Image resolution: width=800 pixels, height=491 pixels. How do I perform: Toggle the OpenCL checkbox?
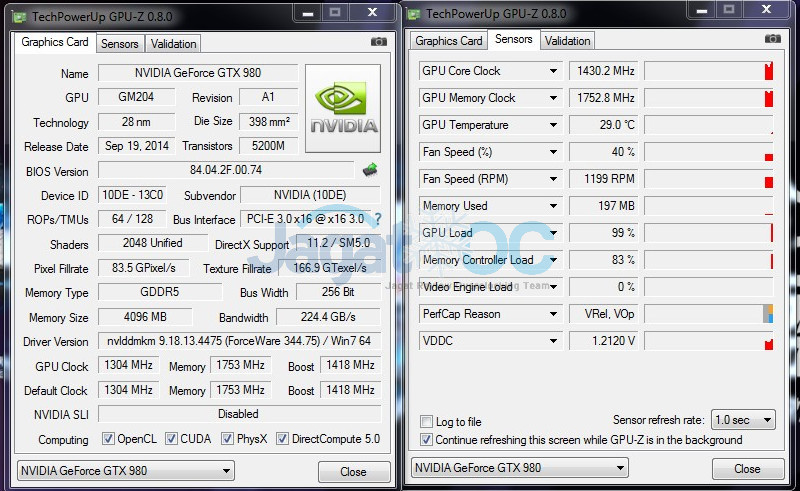pos(108,438)
